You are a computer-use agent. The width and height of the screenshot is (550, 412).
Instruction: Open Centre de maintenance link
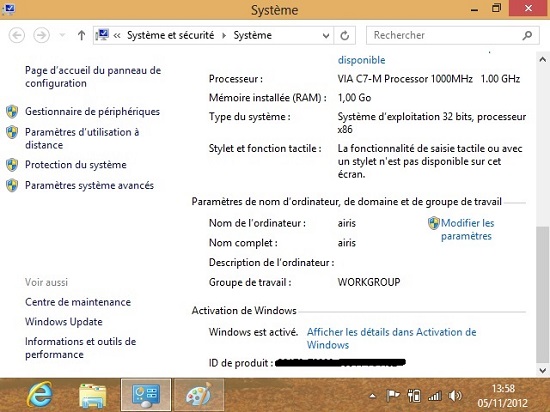click(x=78, y=302)
